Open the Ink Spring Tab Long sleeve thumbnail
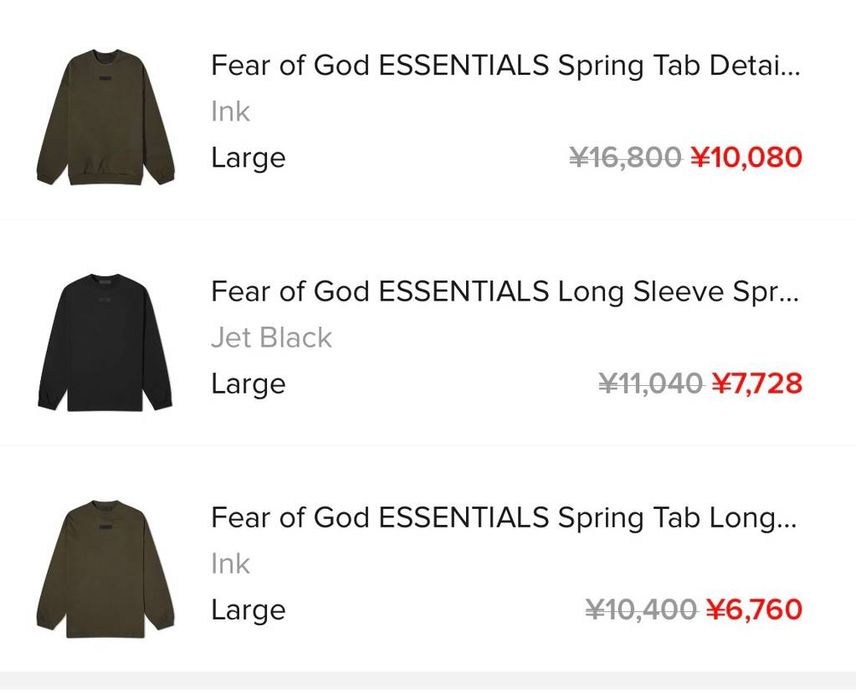The height and width of the screenshot is (695, 856). tap(105, 569)
